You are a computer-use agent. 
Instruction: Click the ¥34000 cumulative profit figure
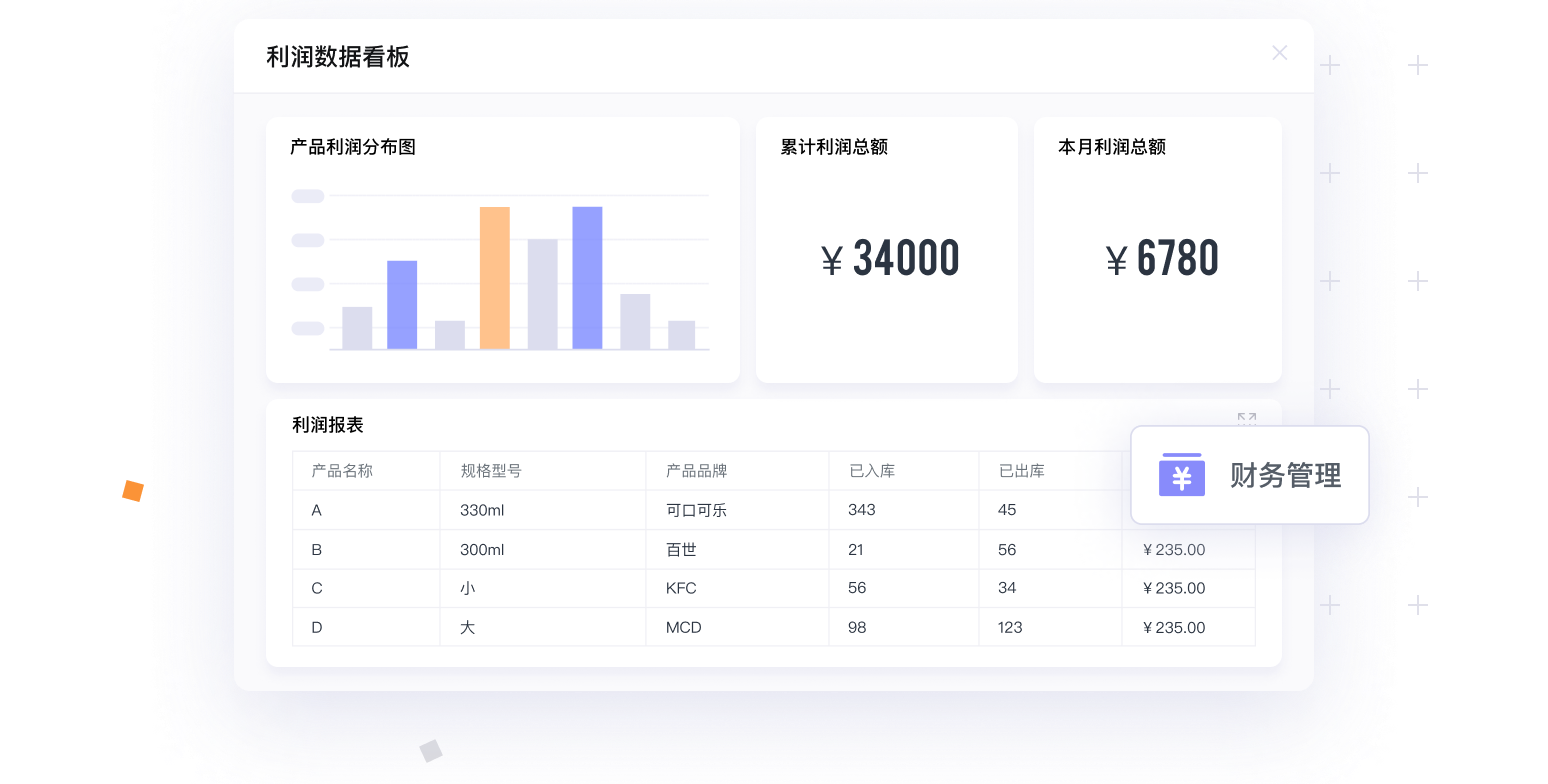889,259
